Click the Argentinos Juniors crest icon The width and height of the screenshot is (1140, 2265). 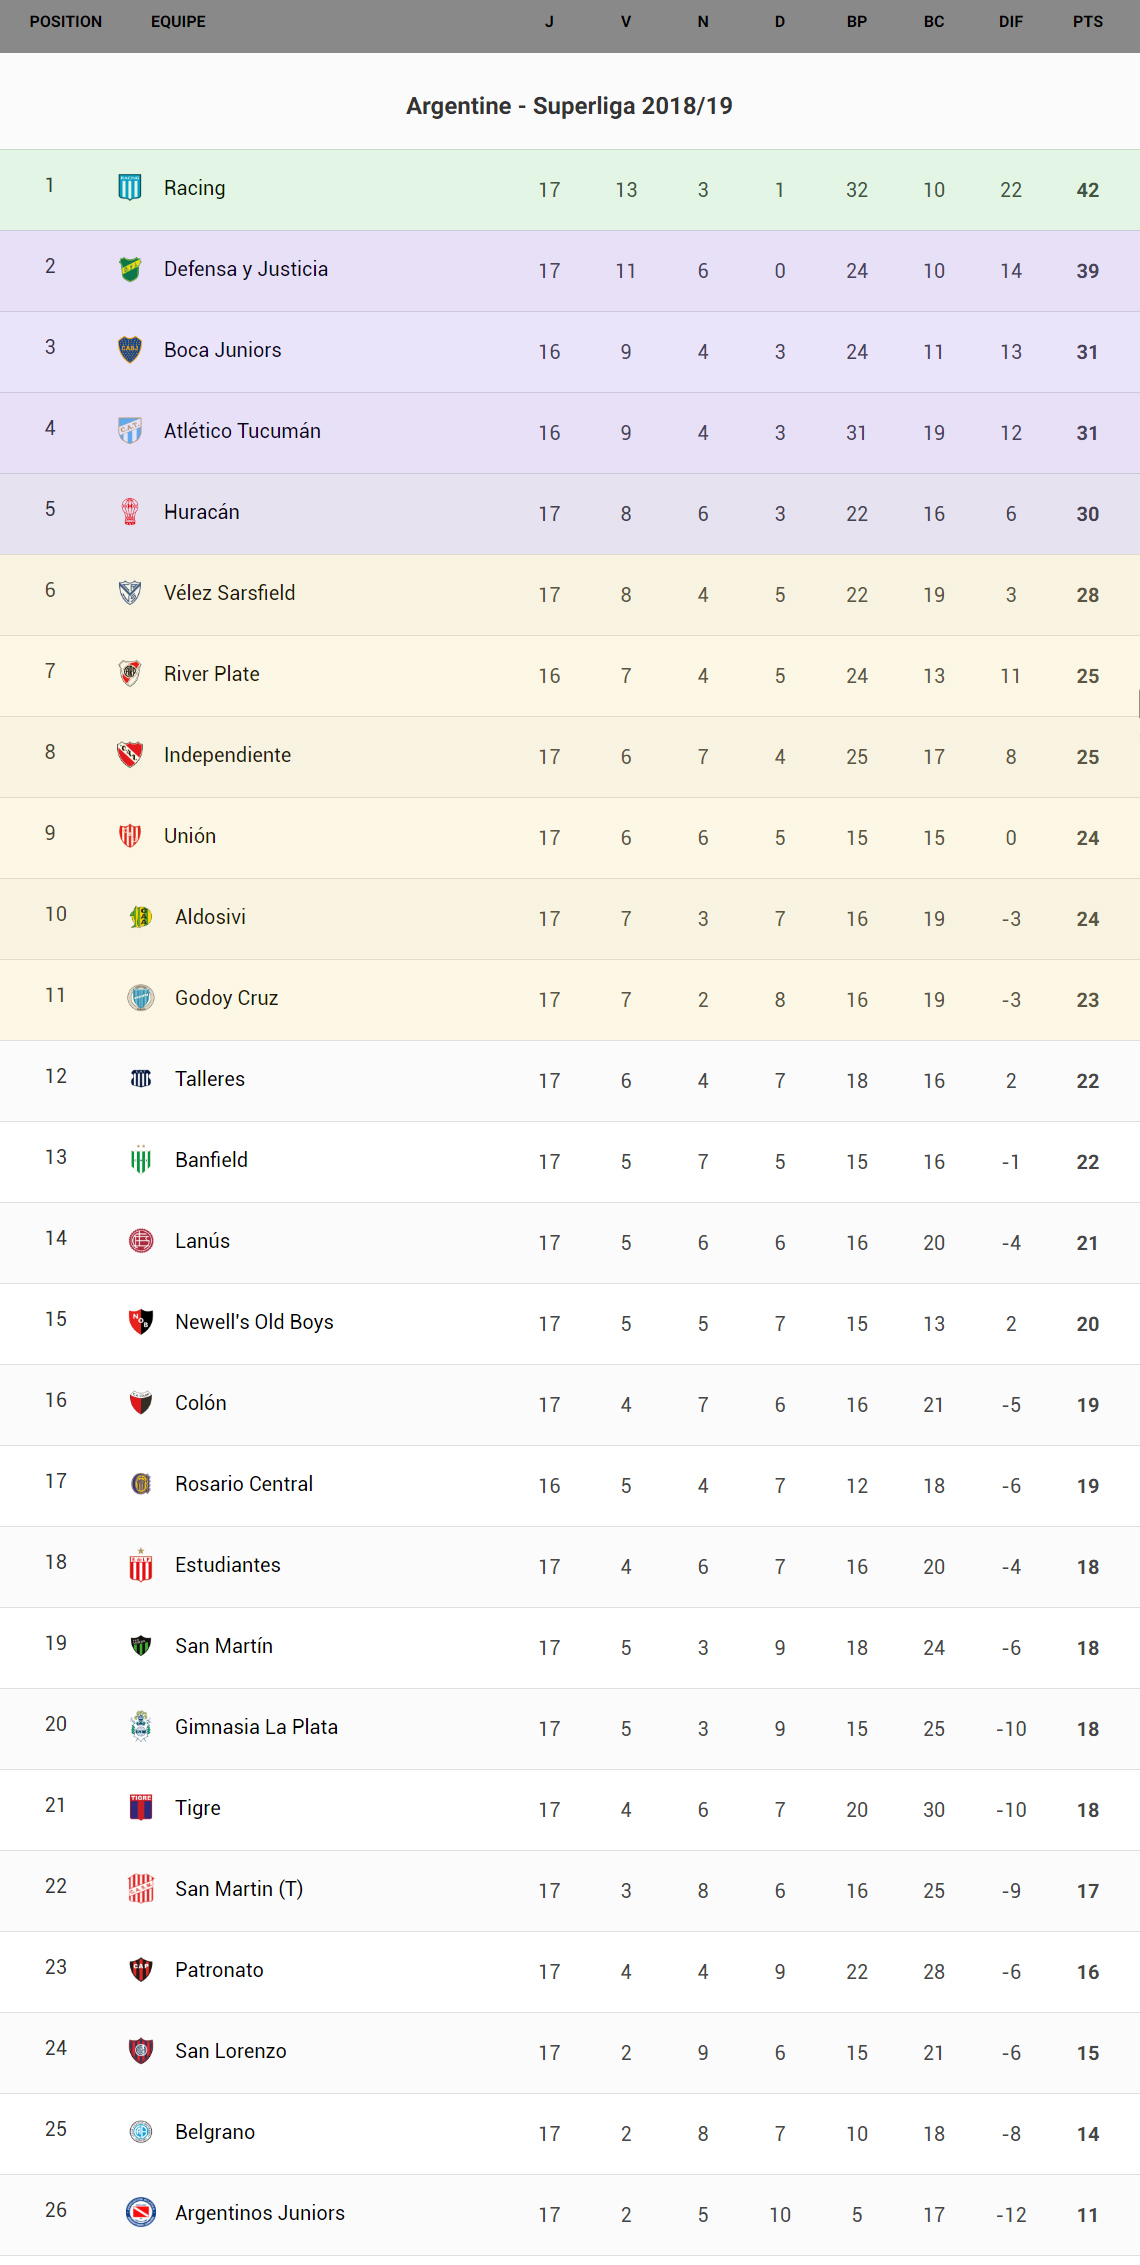[x=141, y=2212]
